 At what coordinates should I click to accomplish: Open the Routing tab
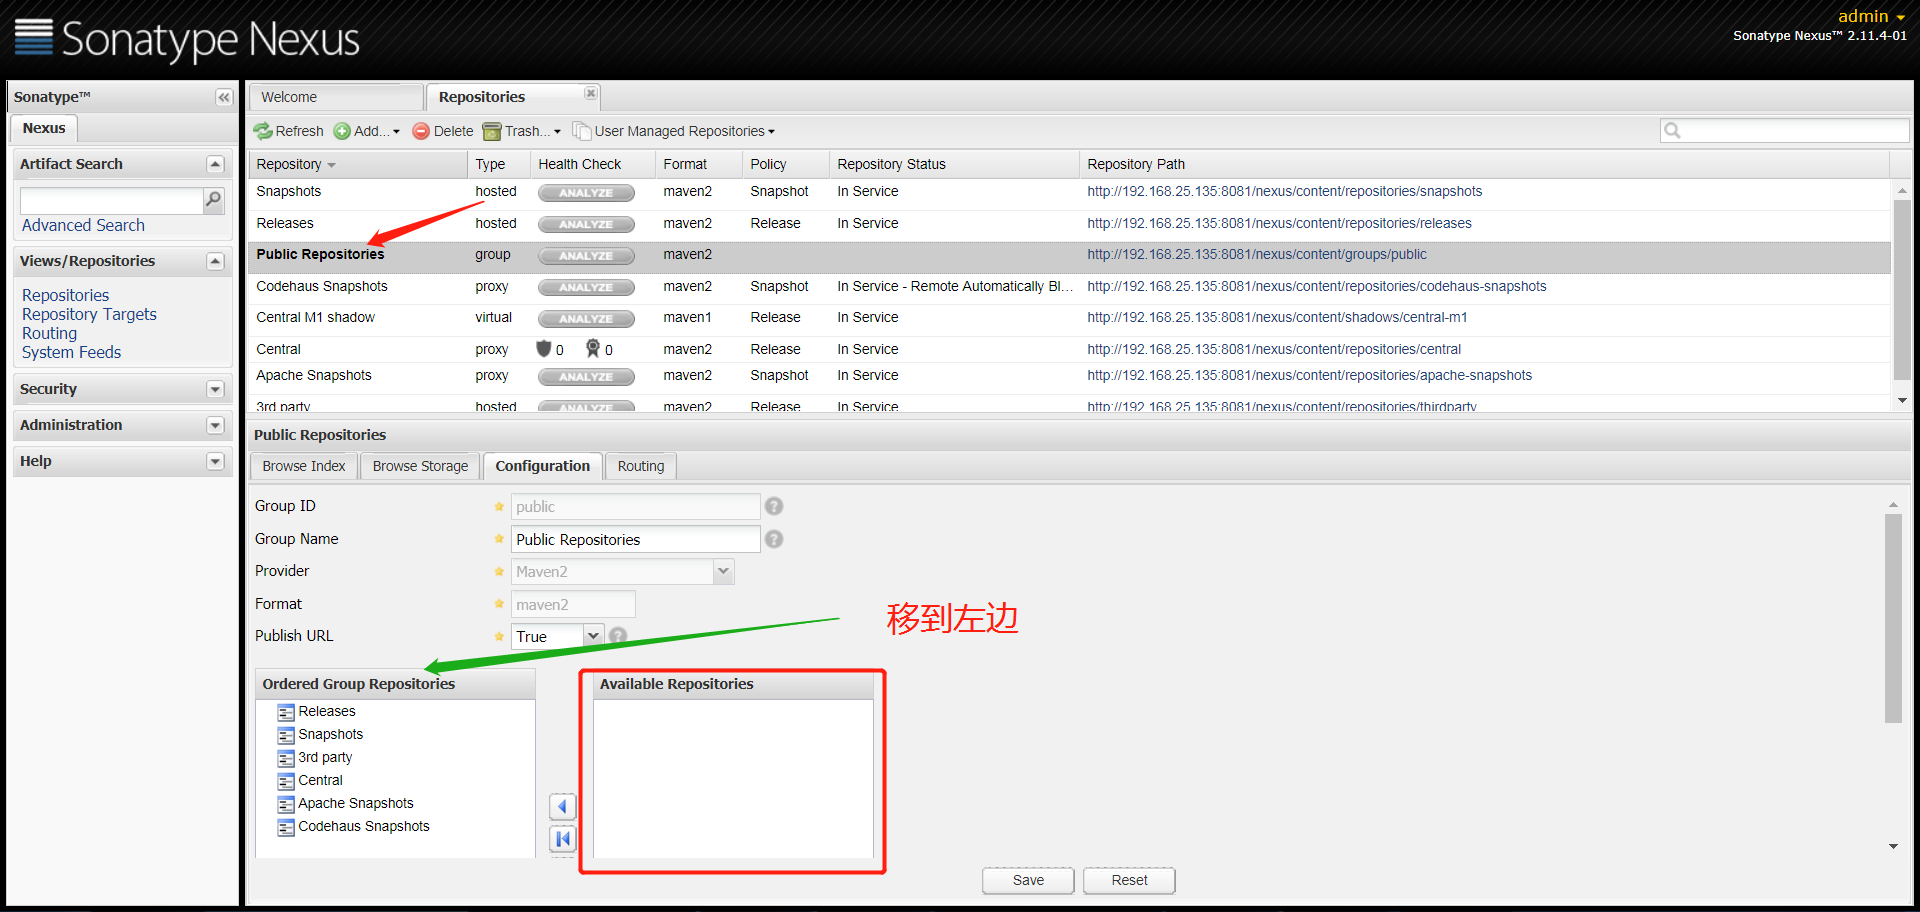[641, 466]
